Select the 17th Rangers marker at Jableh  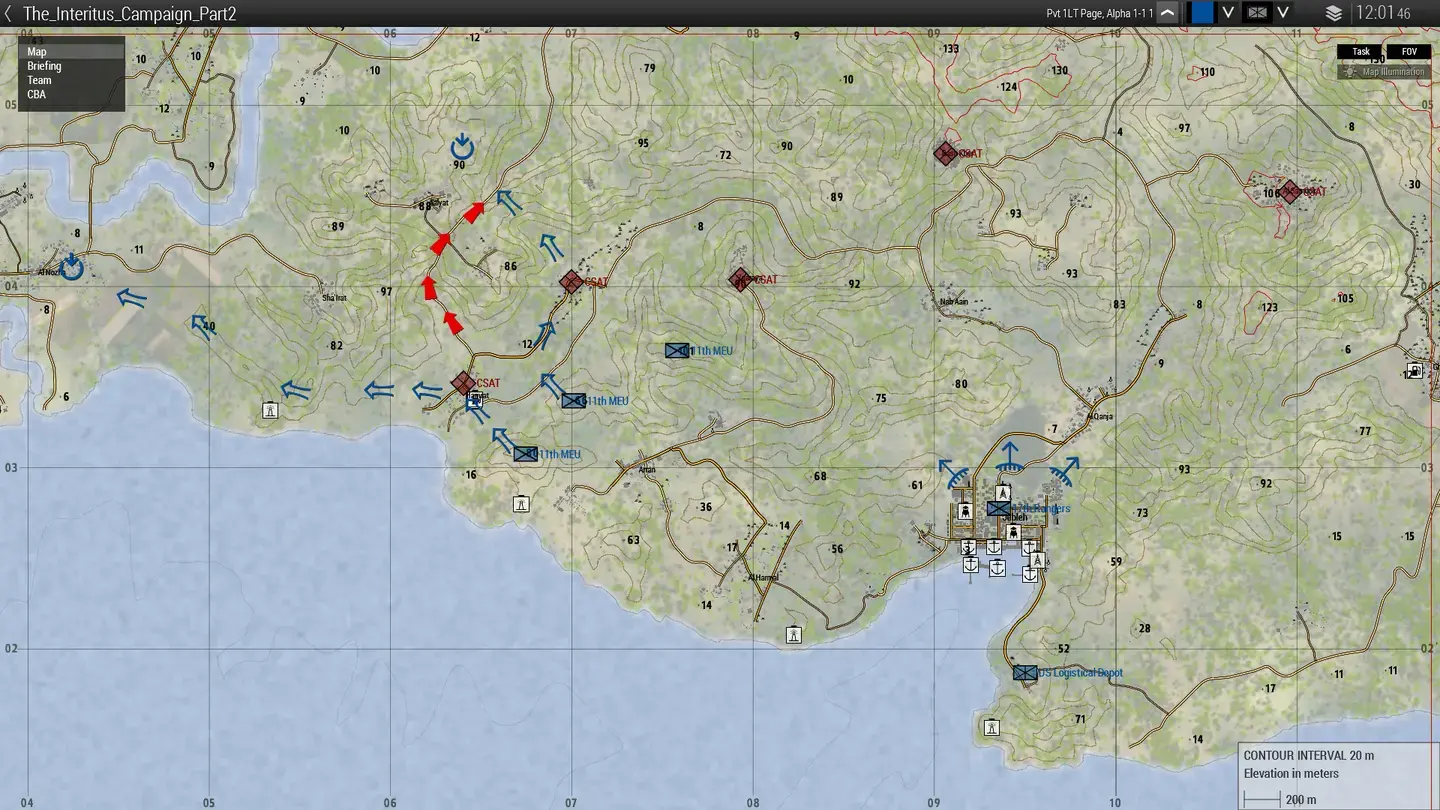[997, 508]
